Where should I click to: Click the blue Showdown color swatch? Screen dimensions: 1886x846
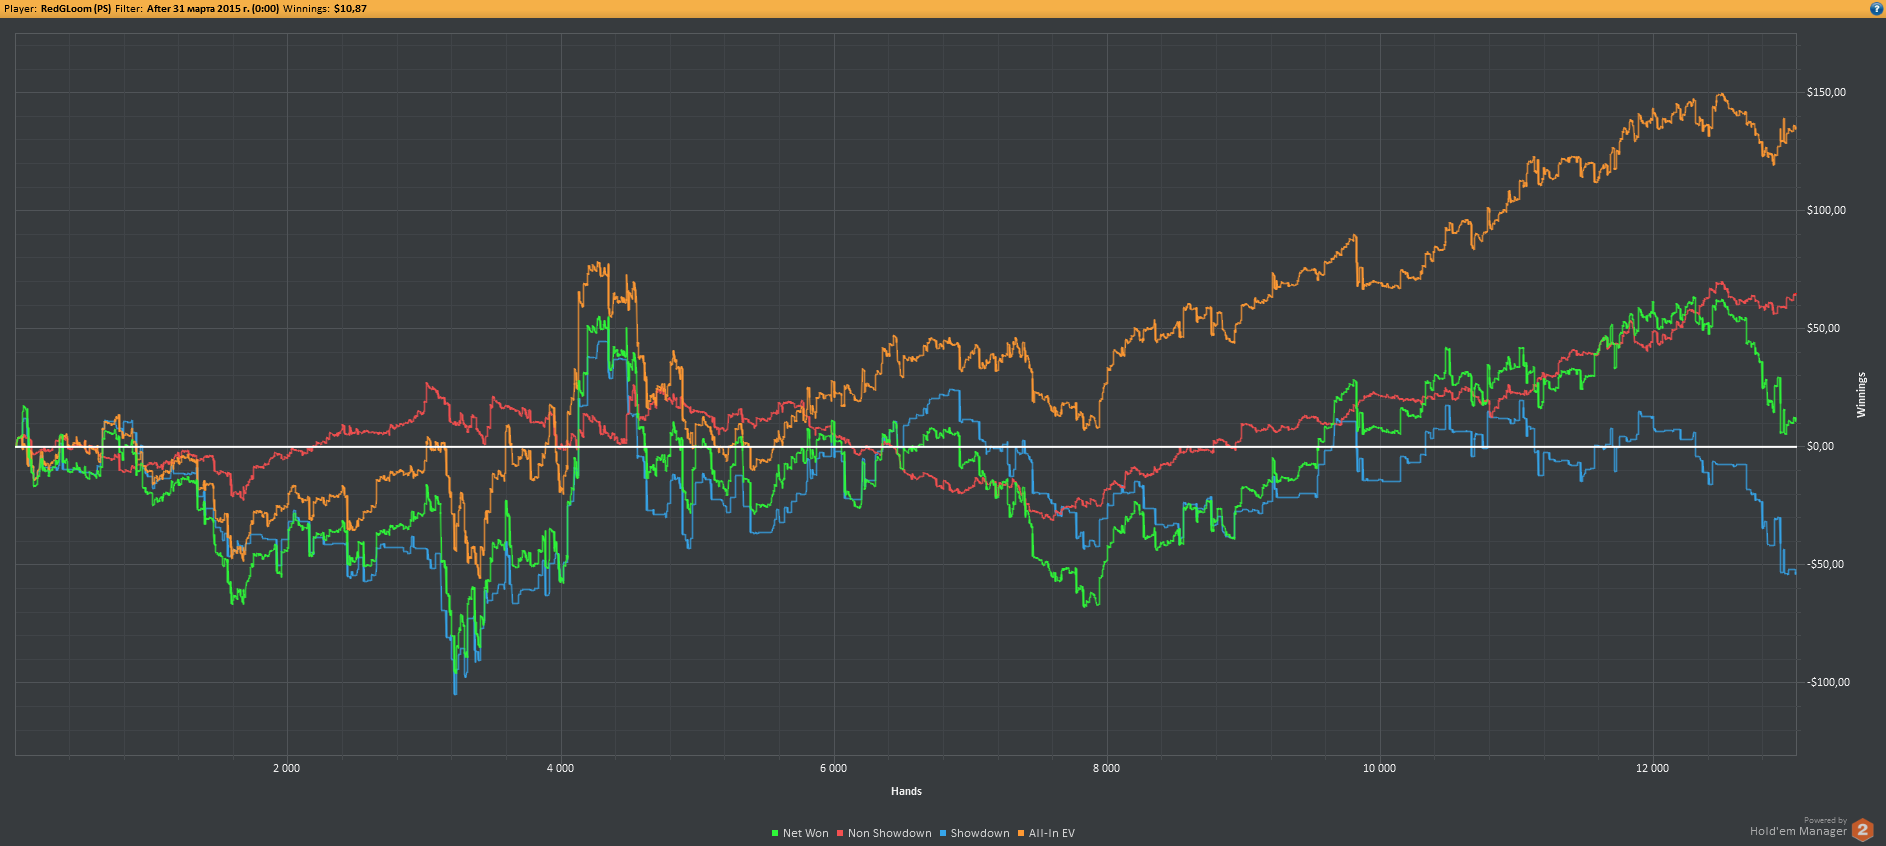click(x=943, y=833)
